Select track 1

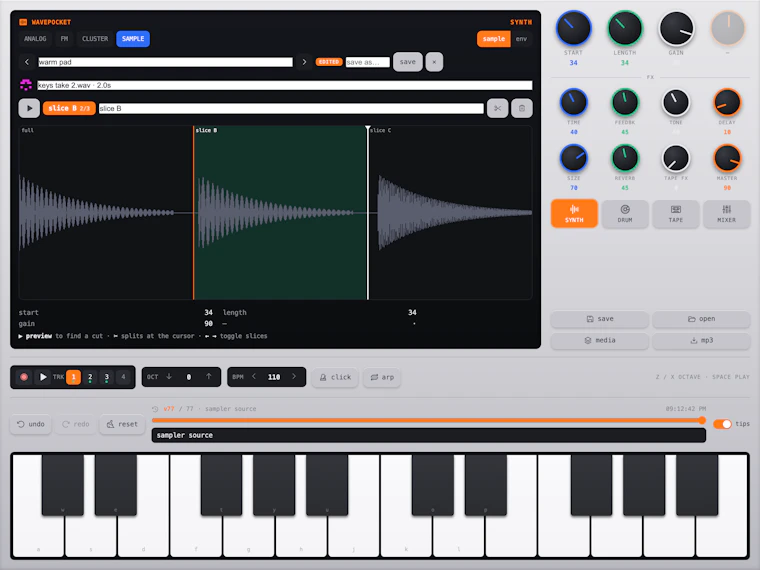(74, 377)
